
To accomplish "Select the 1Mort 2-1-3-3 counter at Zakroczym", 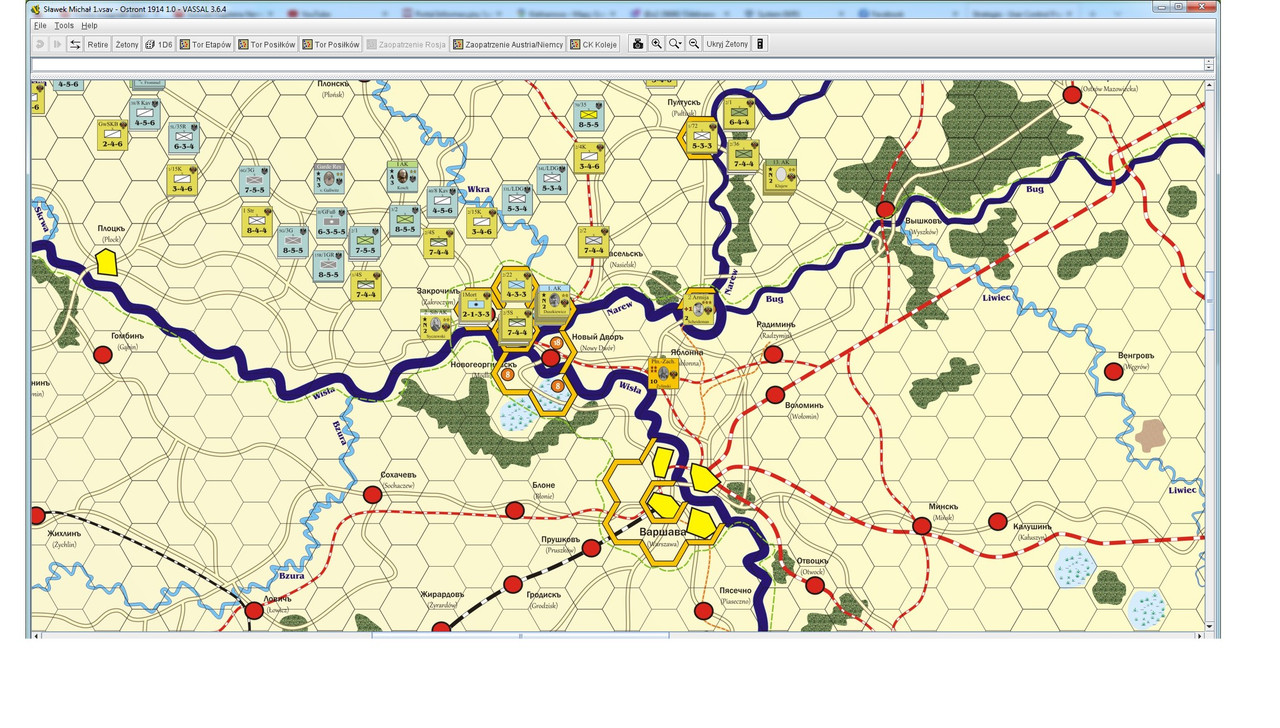I will click(476, 306).
